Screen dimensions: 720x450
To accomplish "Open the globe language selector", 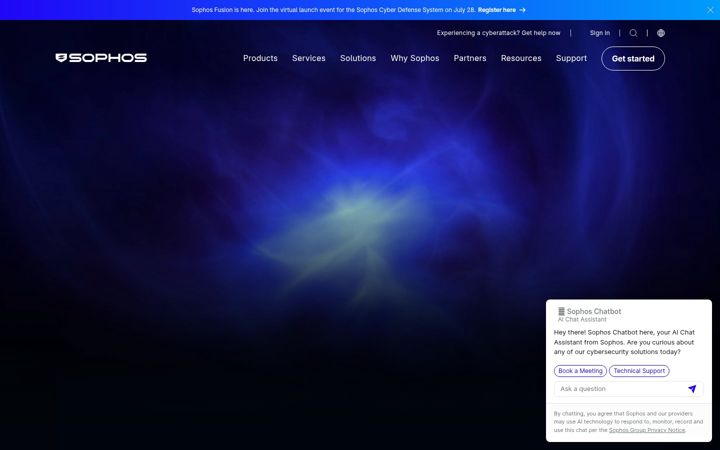I will click(661, 33).
